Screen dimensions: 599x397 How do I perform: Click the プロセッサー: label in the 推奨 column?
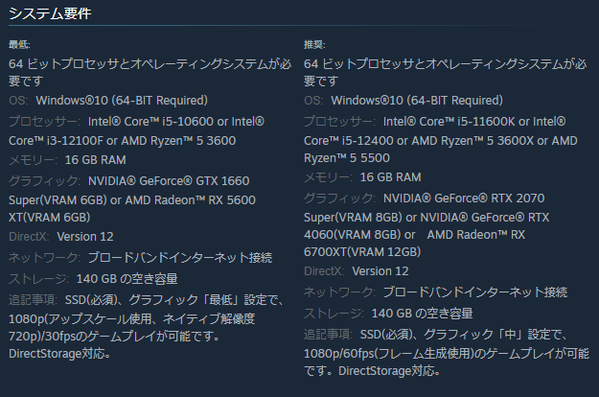pos(340,122)
